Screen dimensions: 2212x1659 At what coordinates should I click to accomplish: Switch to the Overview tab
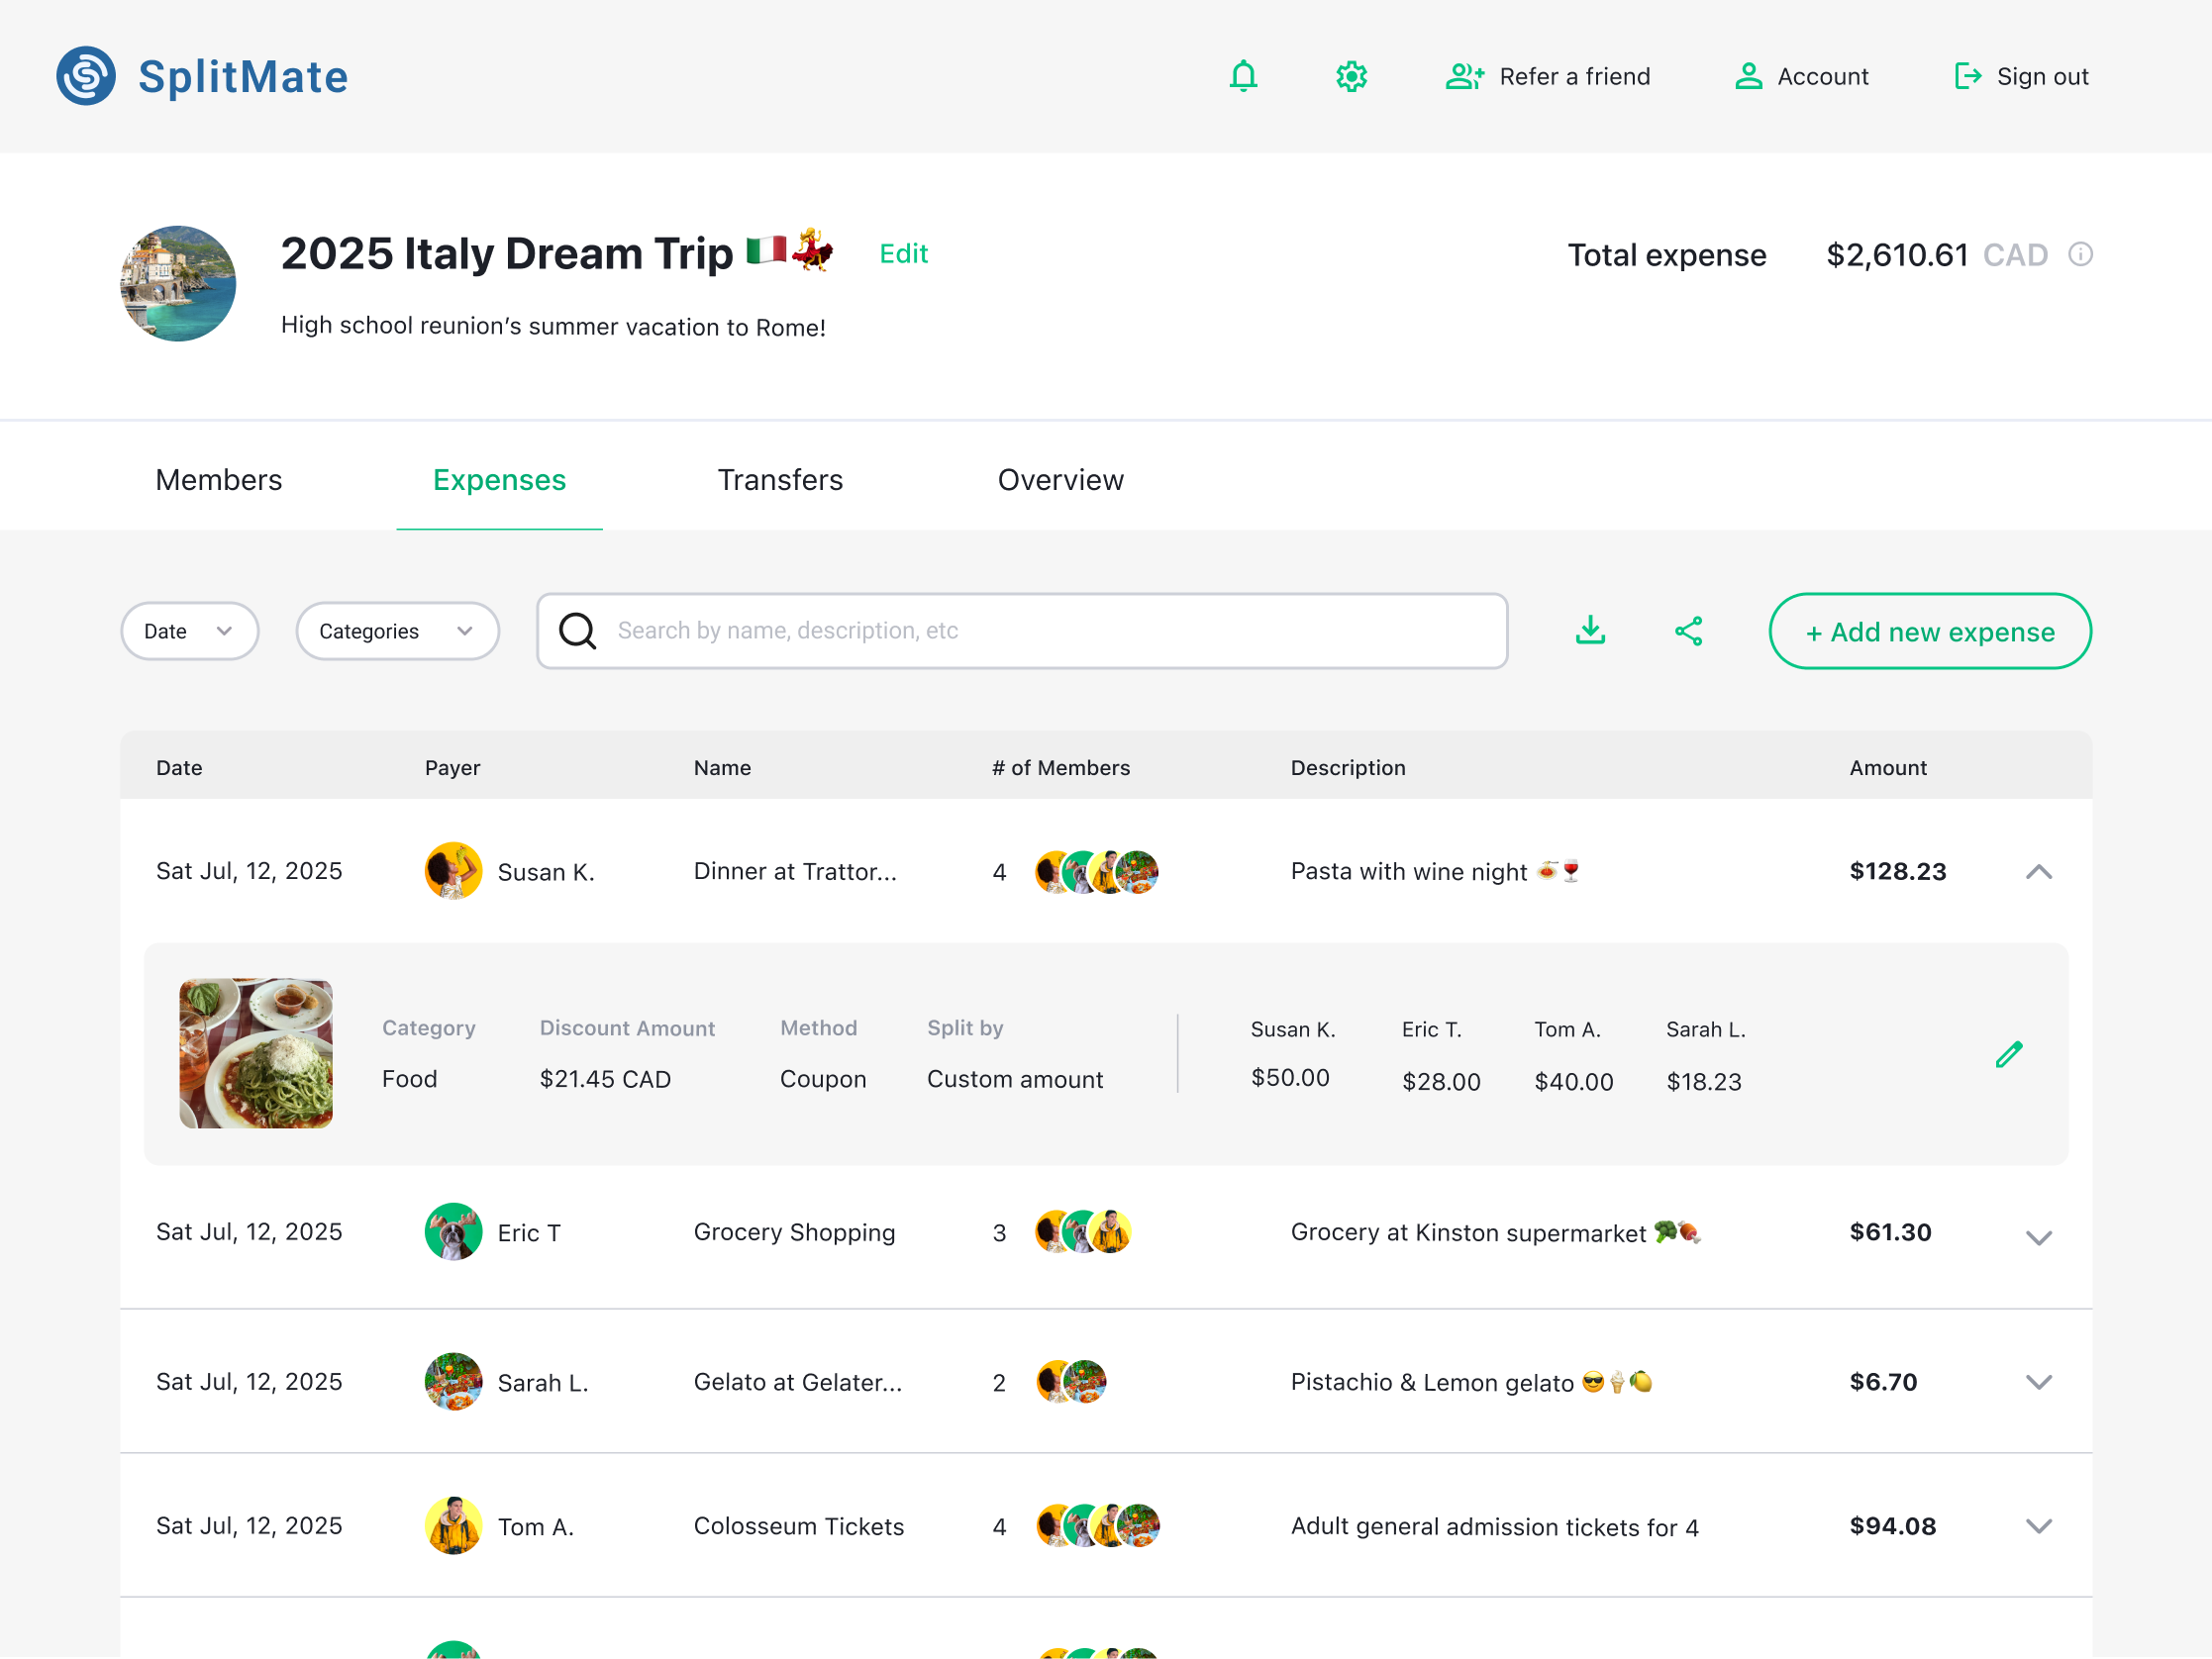point(1060,480)
